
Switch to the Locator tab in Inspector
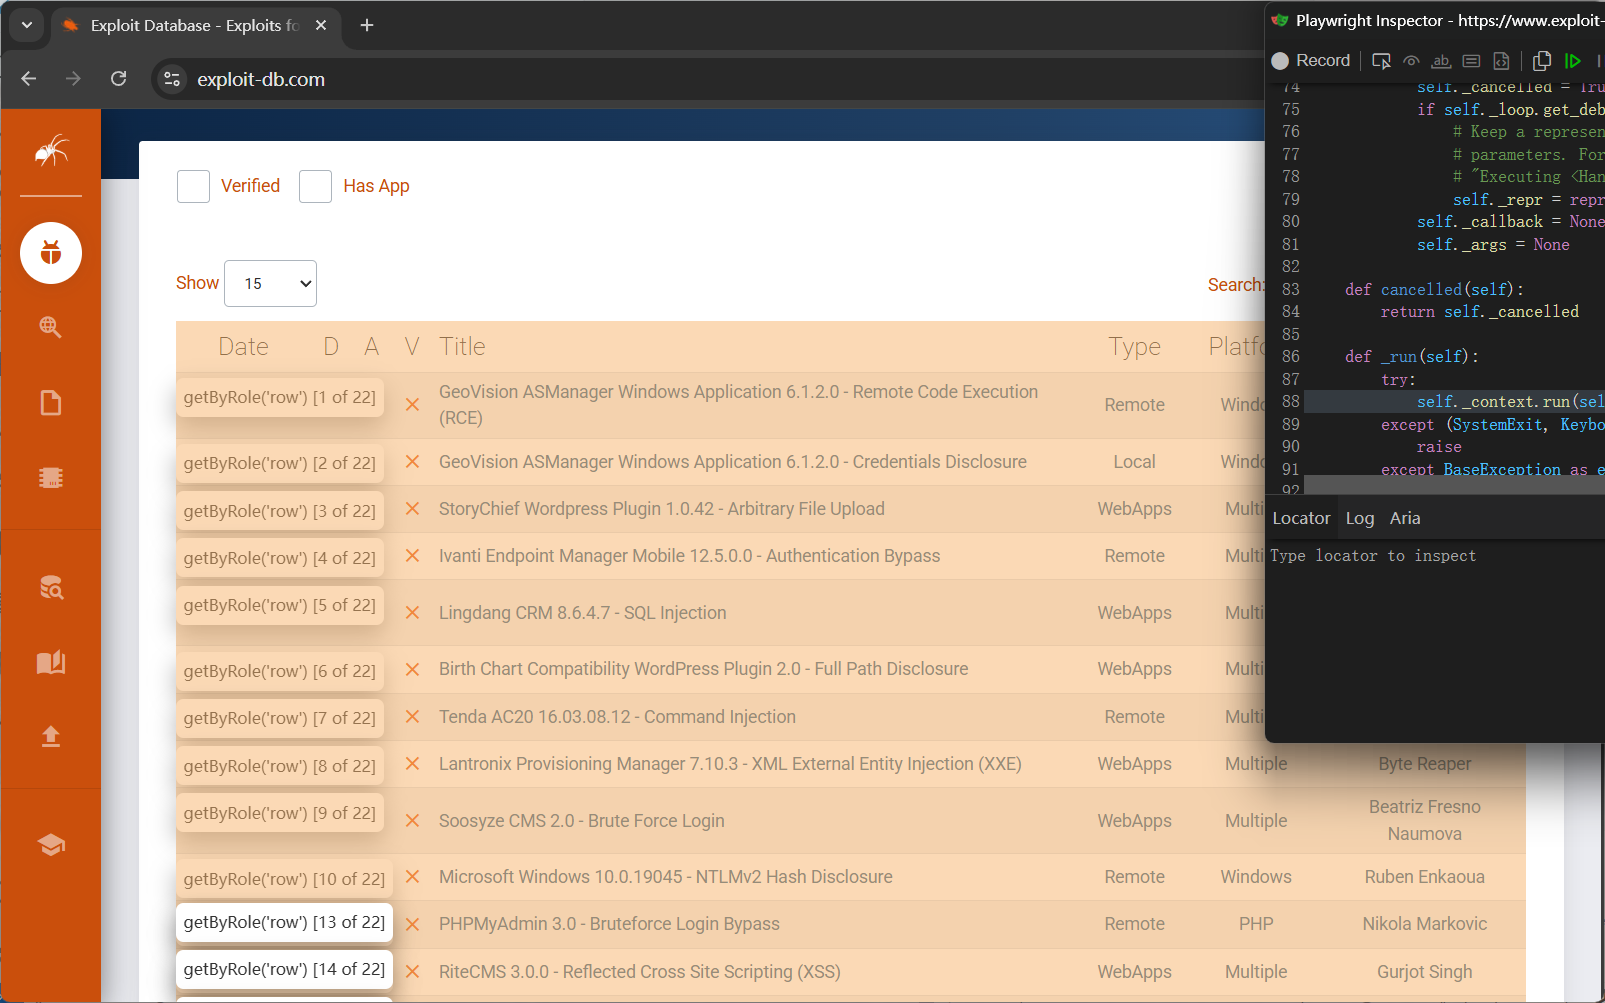pos(1301,518)
